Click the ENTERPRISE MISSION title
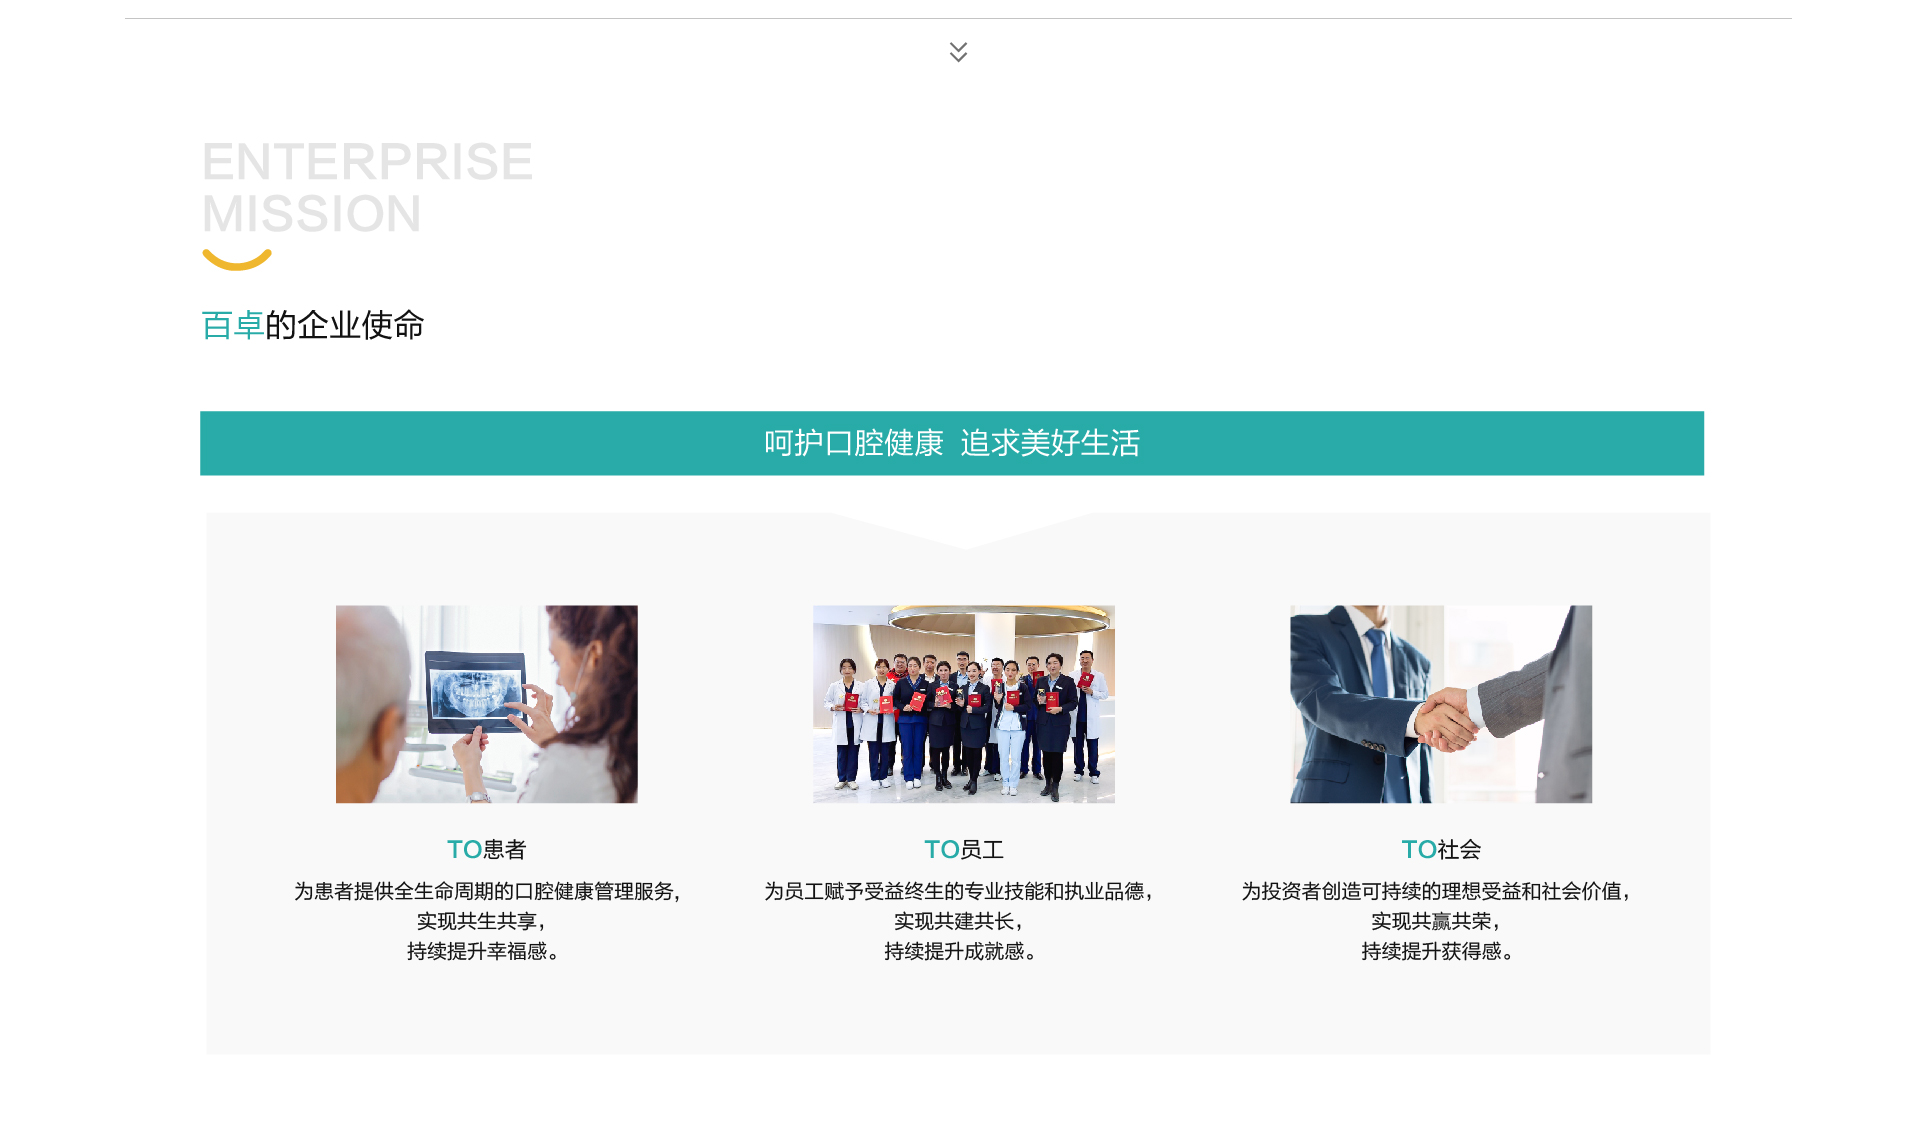 pos(367,188)
